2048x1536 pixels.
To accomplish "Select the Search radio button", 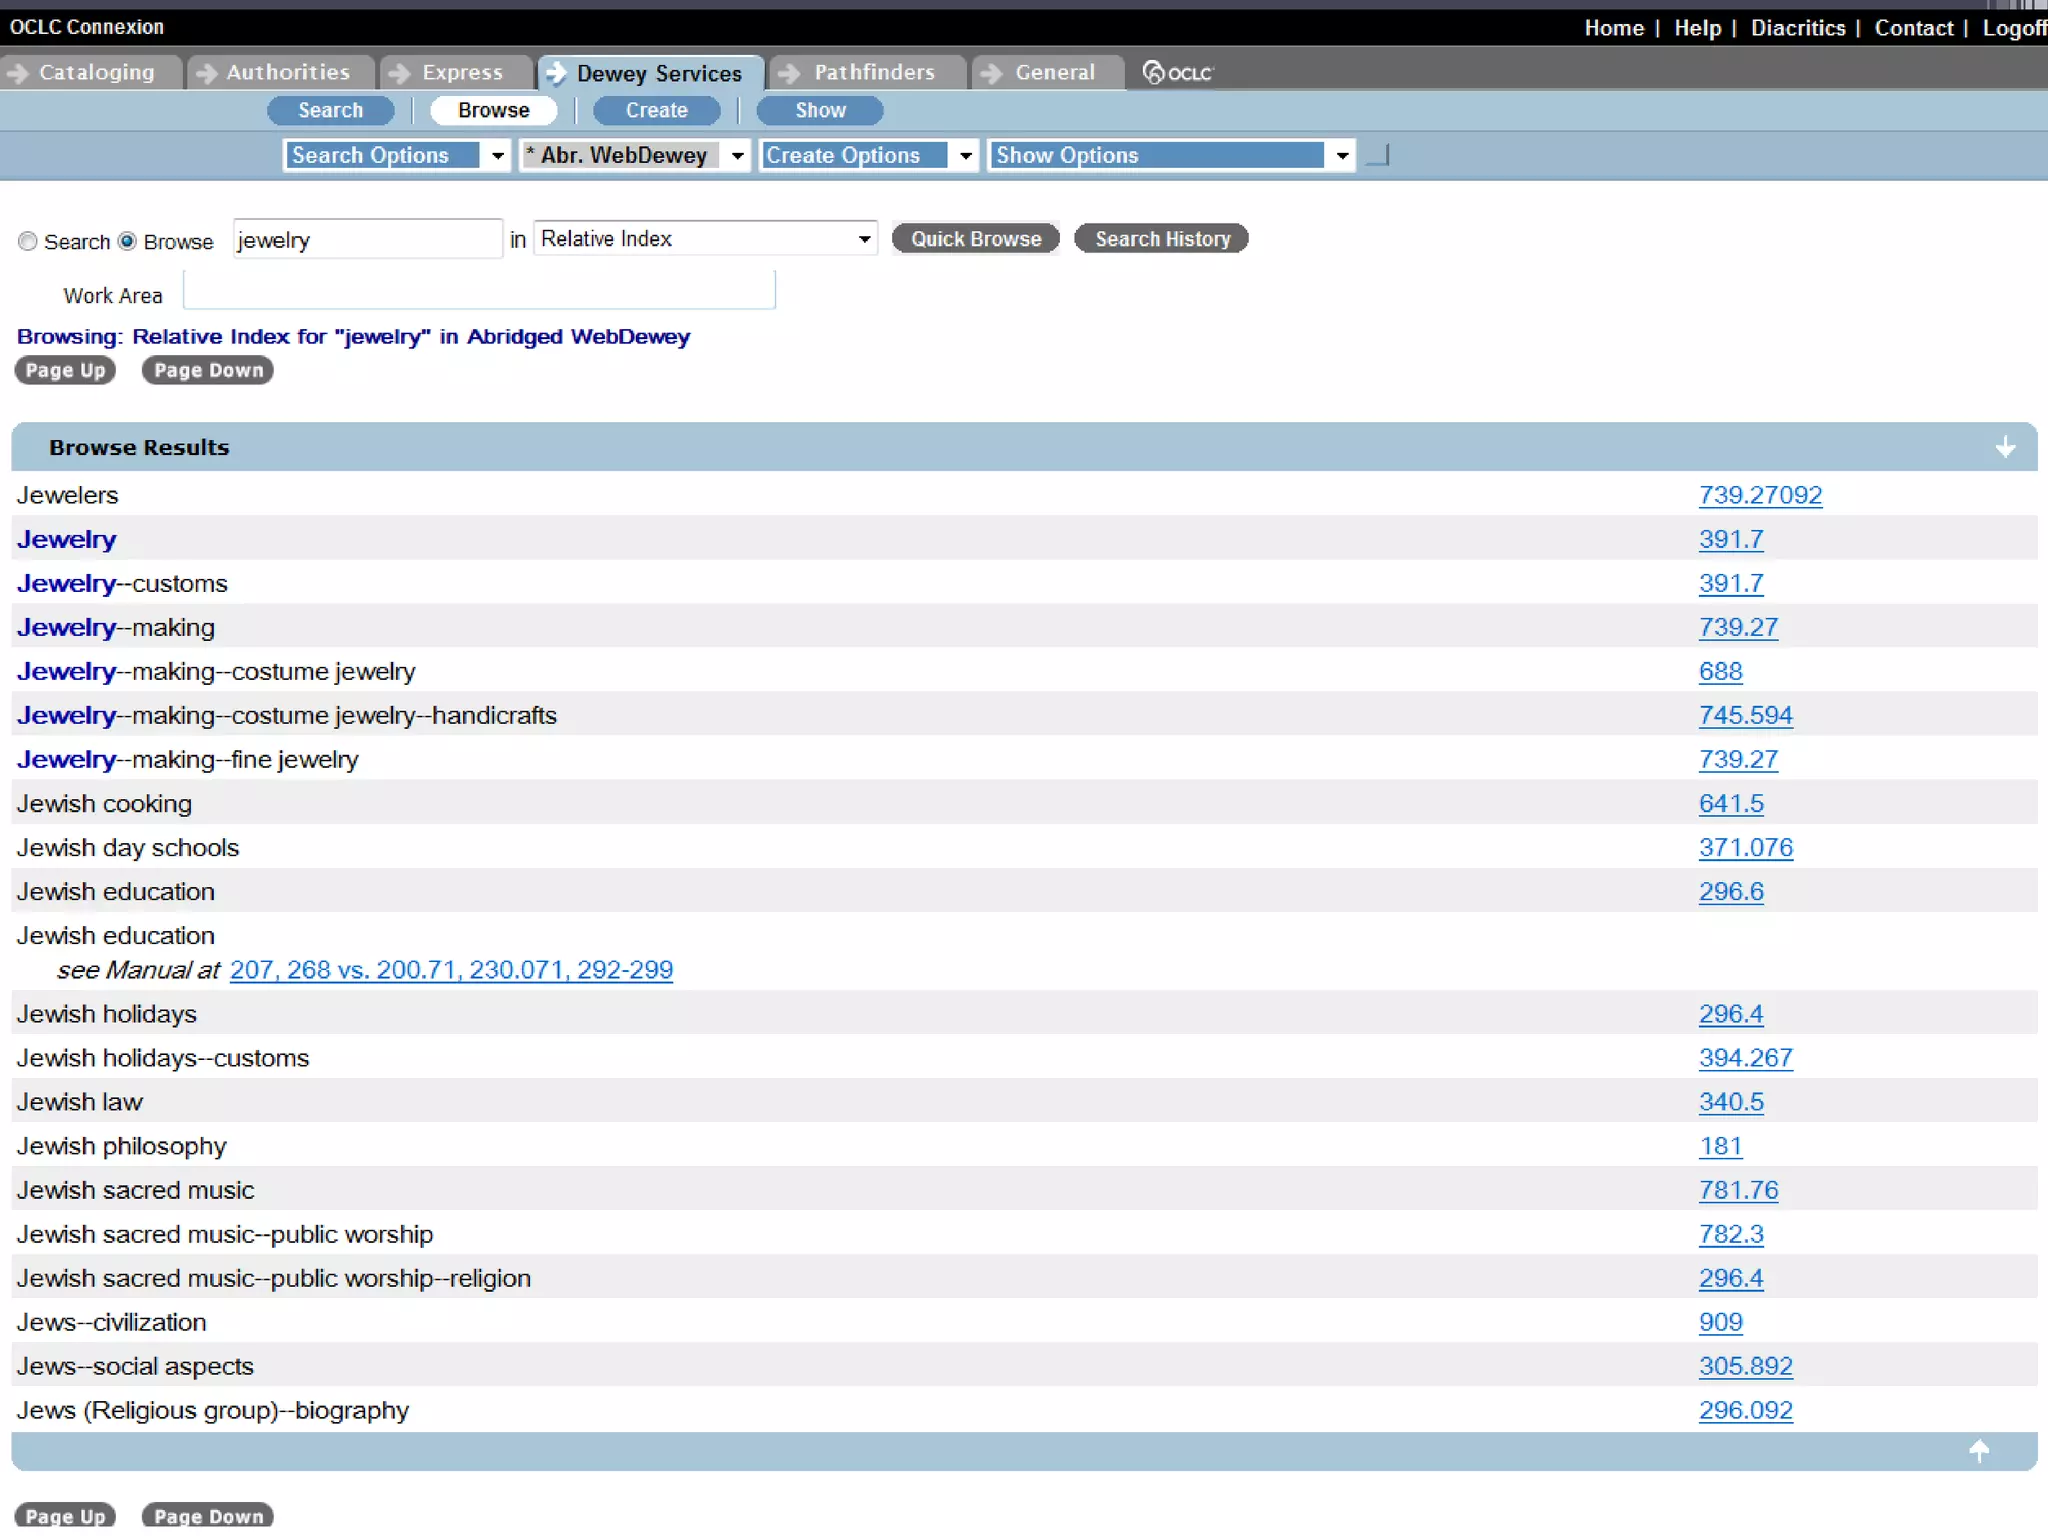I will 28,241.
